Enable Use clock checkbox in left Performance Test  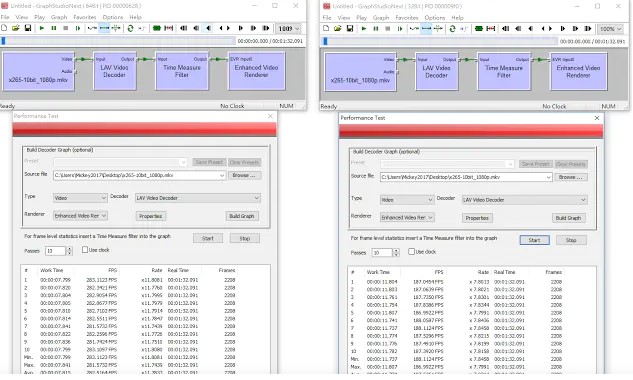click(x=85, y=250)
